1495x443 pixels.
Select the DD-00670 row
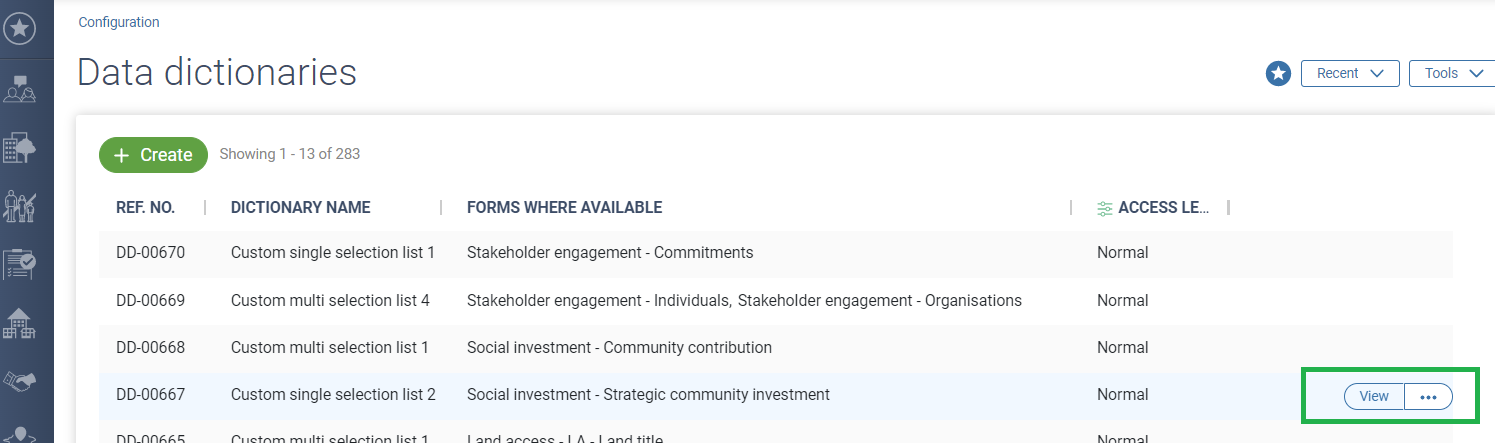[150, 253]
